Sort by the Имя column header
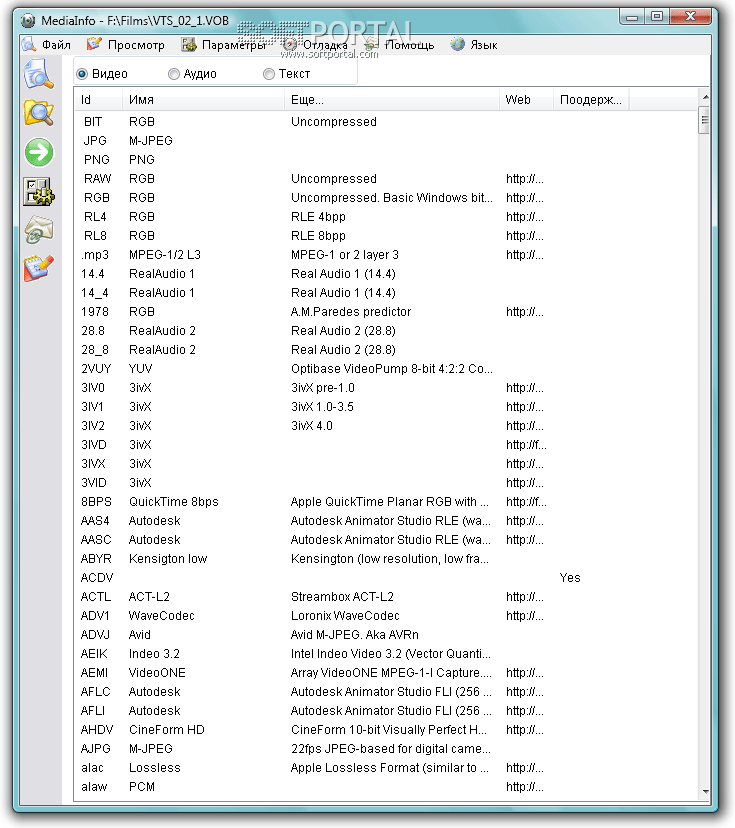Viewport: 735px width, 828px height. tap(204, 100)
